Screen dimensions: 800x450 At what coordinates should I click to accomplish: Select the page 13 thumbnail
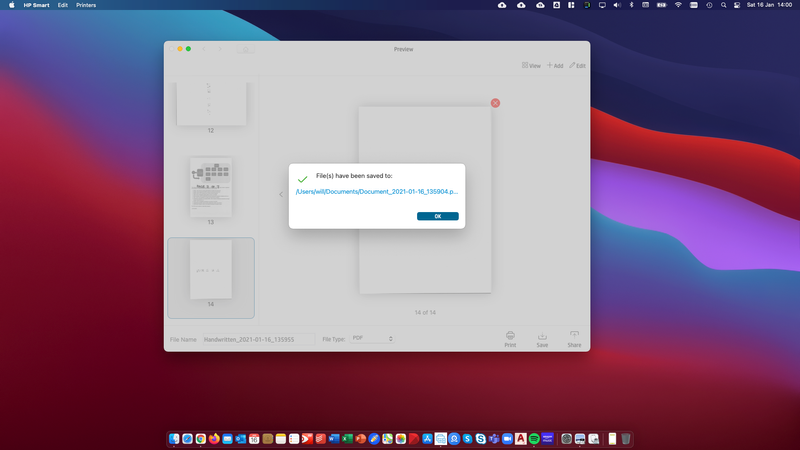[211, 186]
